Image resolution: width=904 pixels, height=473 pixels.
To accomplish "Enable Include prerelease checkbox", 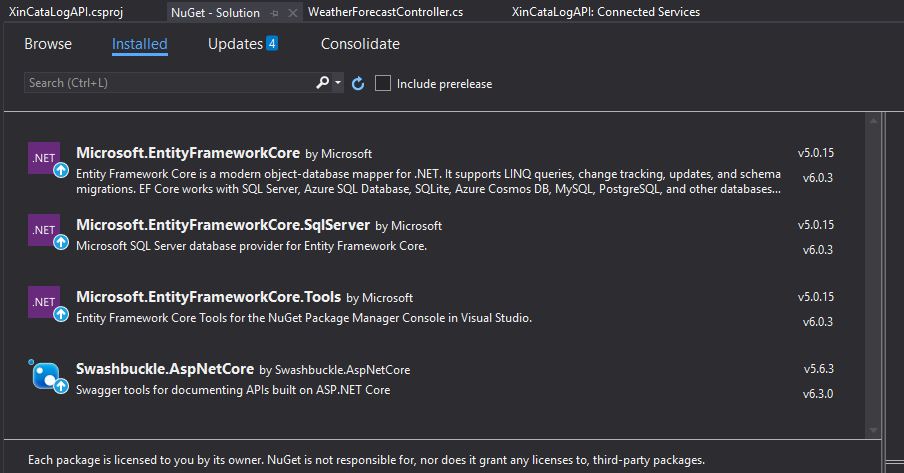I will [x=383, y=83].
